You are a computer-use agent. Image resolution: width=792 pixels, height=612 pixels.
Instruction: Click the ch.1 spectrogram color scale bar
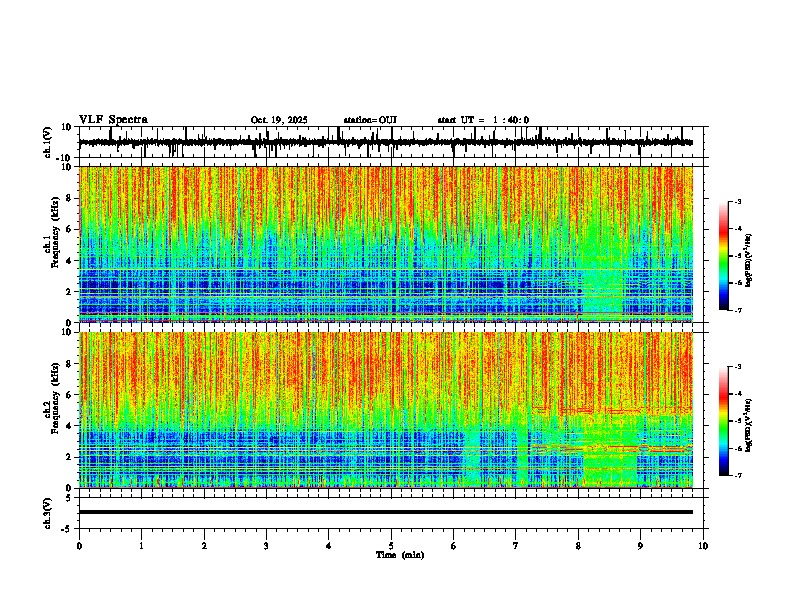click(x=723, y=256)
